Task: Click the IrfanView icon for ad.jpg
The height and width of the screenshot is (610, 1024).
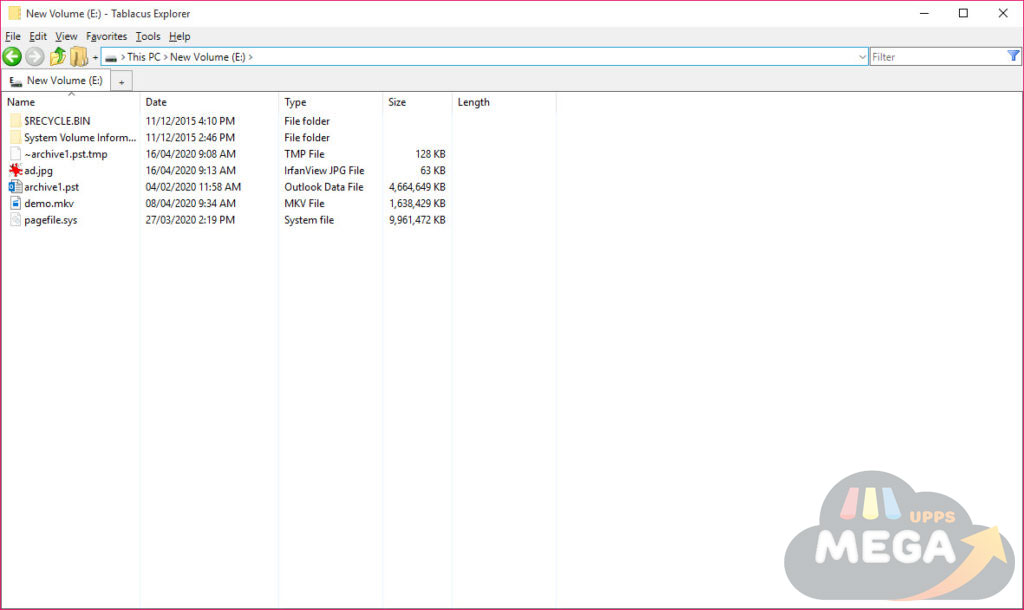Action: [16, 170]
